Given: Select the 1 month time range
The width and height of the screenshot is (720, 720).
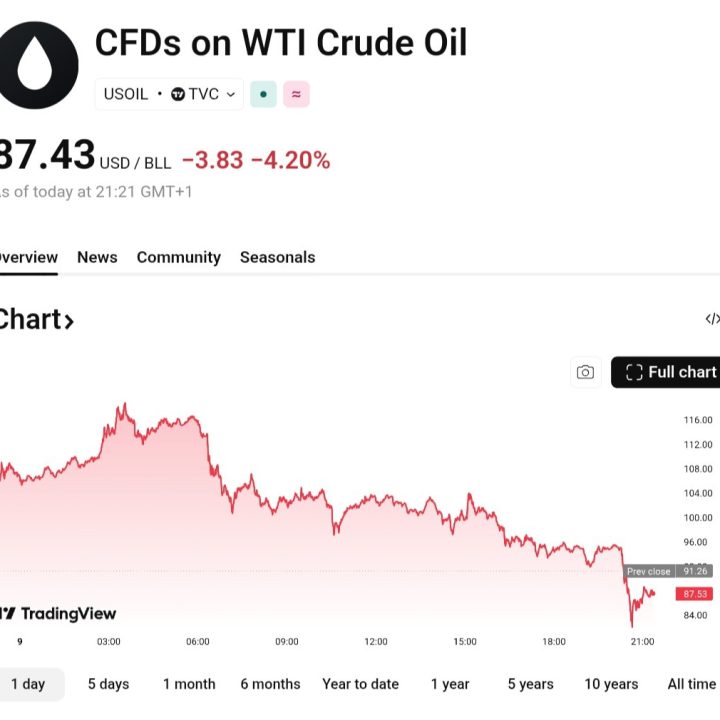Looking at the screenshot, I should (x=189, y=684).
